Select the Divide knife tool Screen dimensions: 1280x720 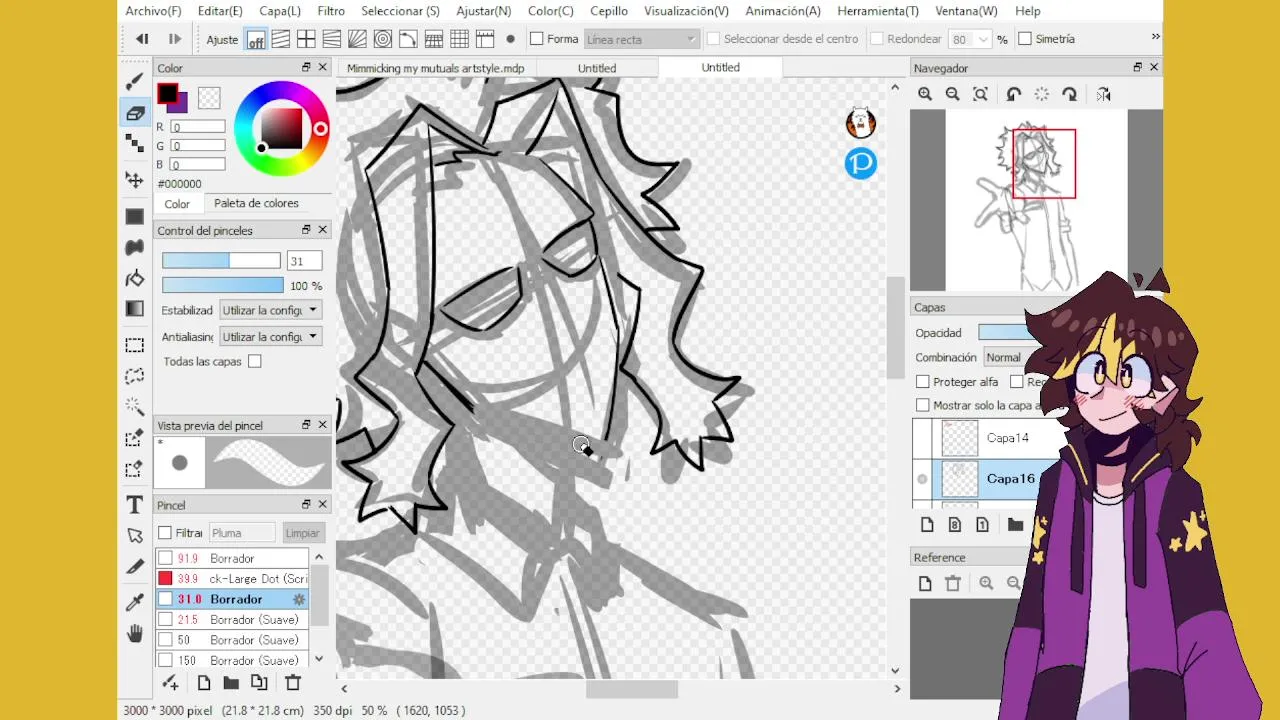click(134, 567)
